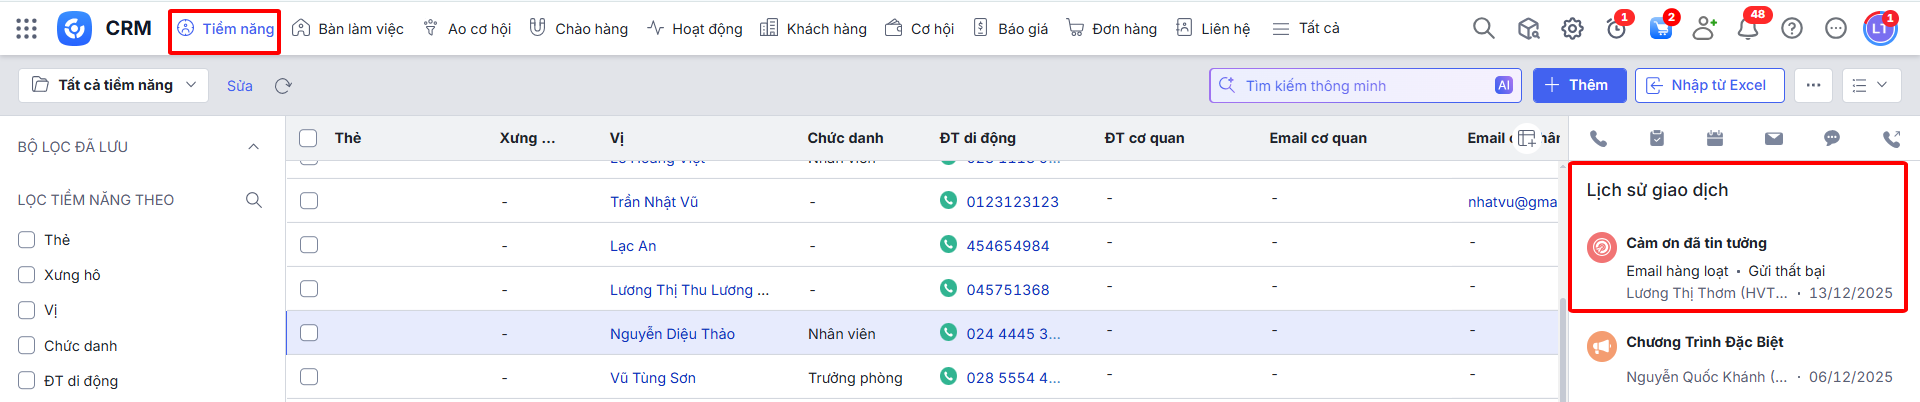This screenshot has height=402, width=1920.
Task: Open the calendar icon in side panel
Action: (x=1715, y=139)
